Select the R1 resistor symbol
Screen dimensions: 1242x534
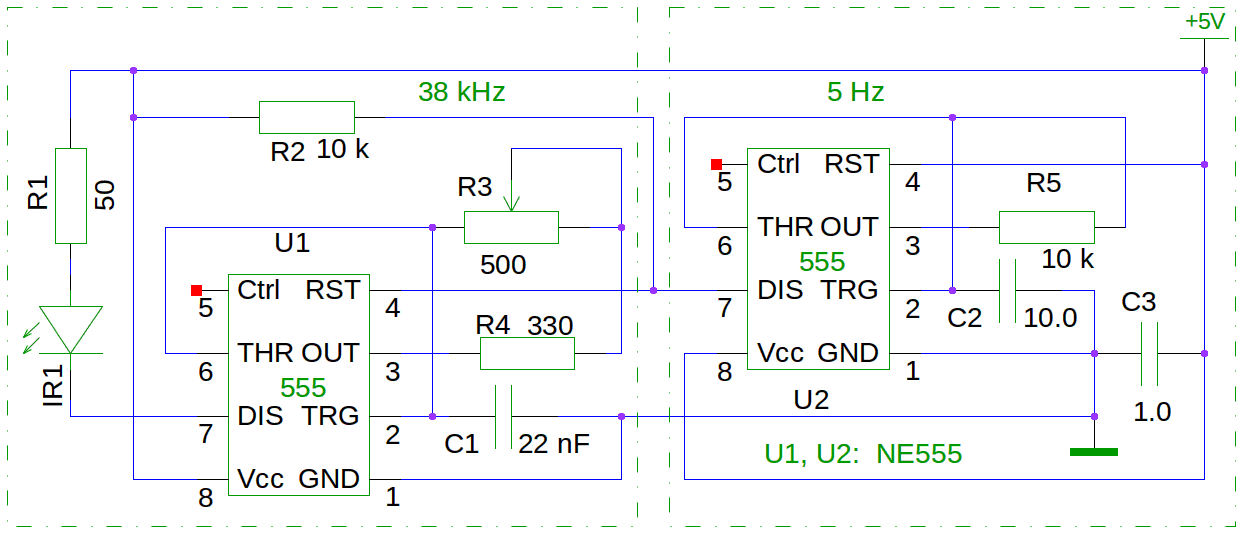71,196
